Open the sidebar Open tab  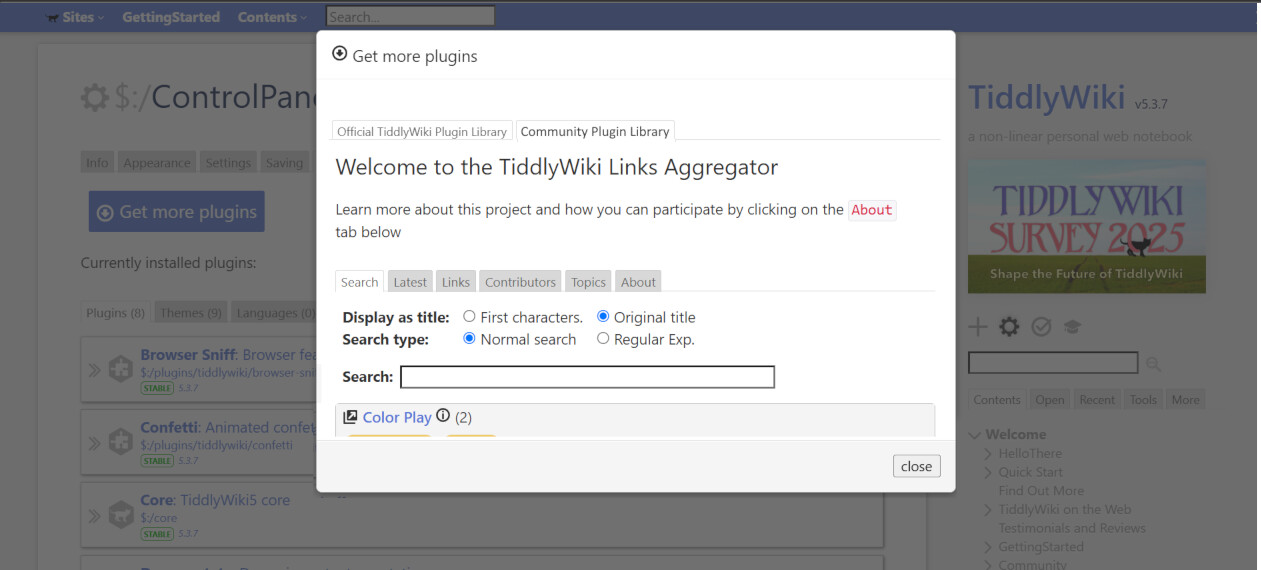tap(1050, 399)
